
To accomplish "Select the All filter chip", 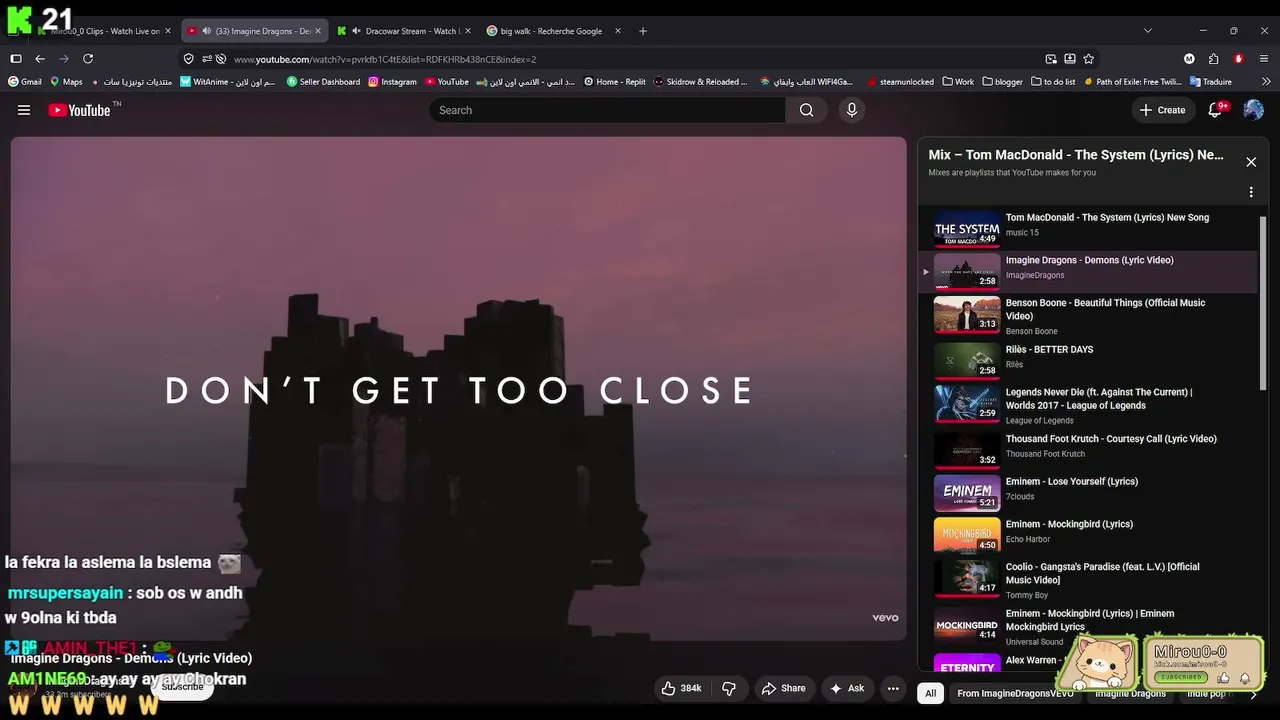I will [931, 693].
